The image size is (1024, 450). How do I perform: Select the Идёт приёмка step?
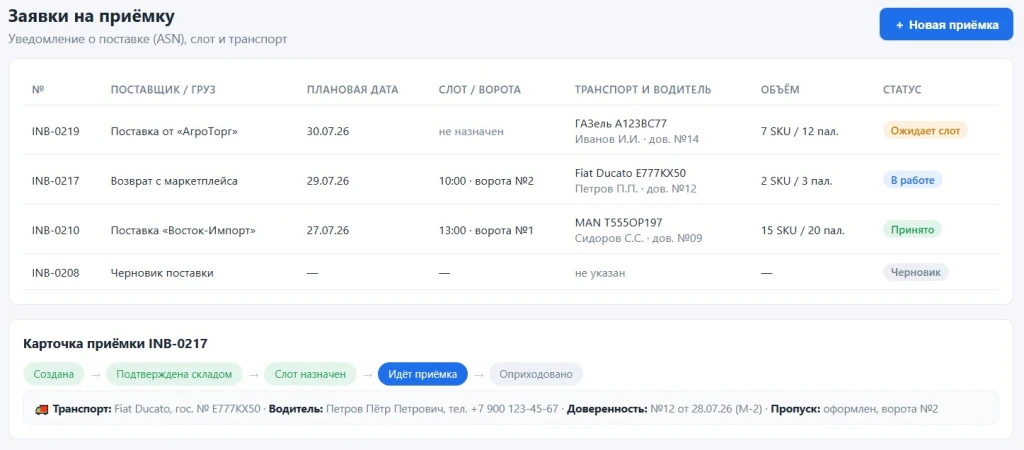(423, 374)
